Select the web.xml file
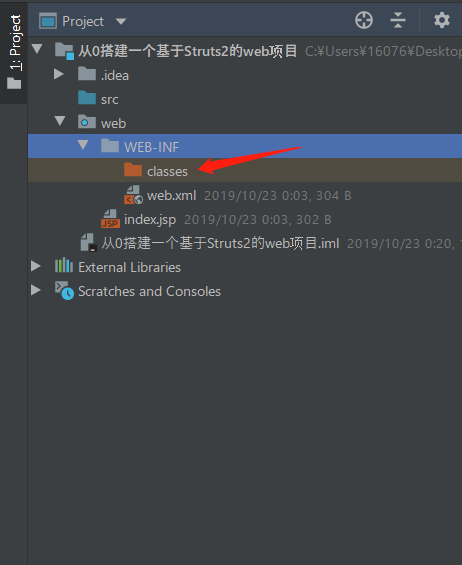 [172, 195]
